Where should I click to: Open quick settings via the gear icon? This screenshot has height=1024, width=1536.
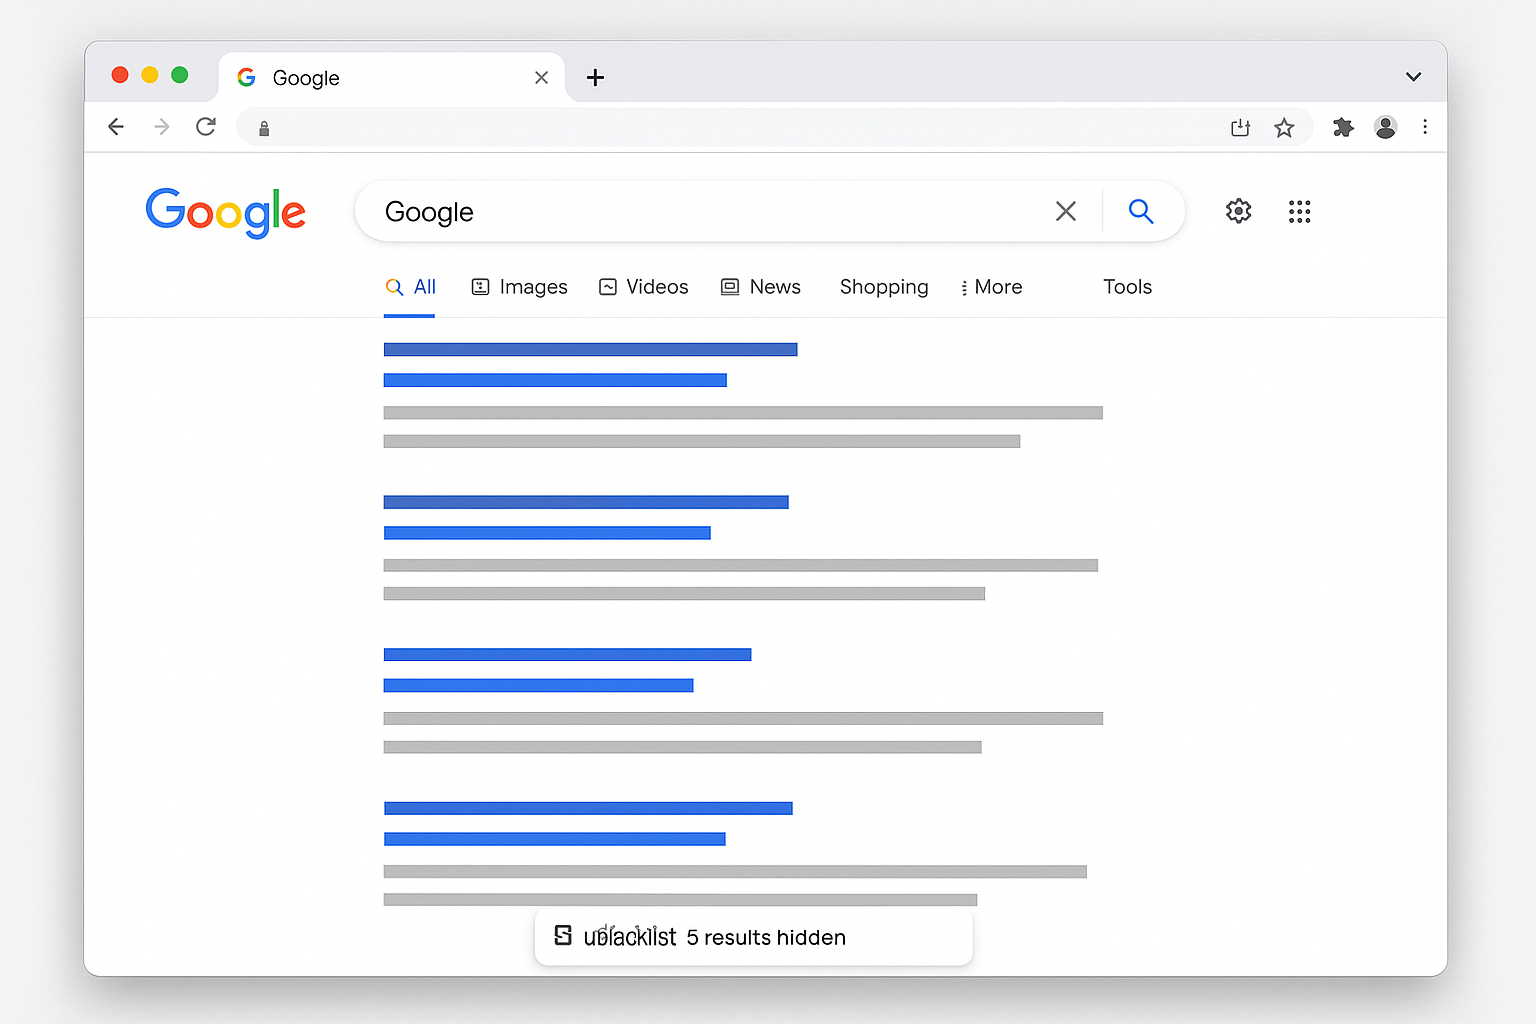tap(1237, 211)
